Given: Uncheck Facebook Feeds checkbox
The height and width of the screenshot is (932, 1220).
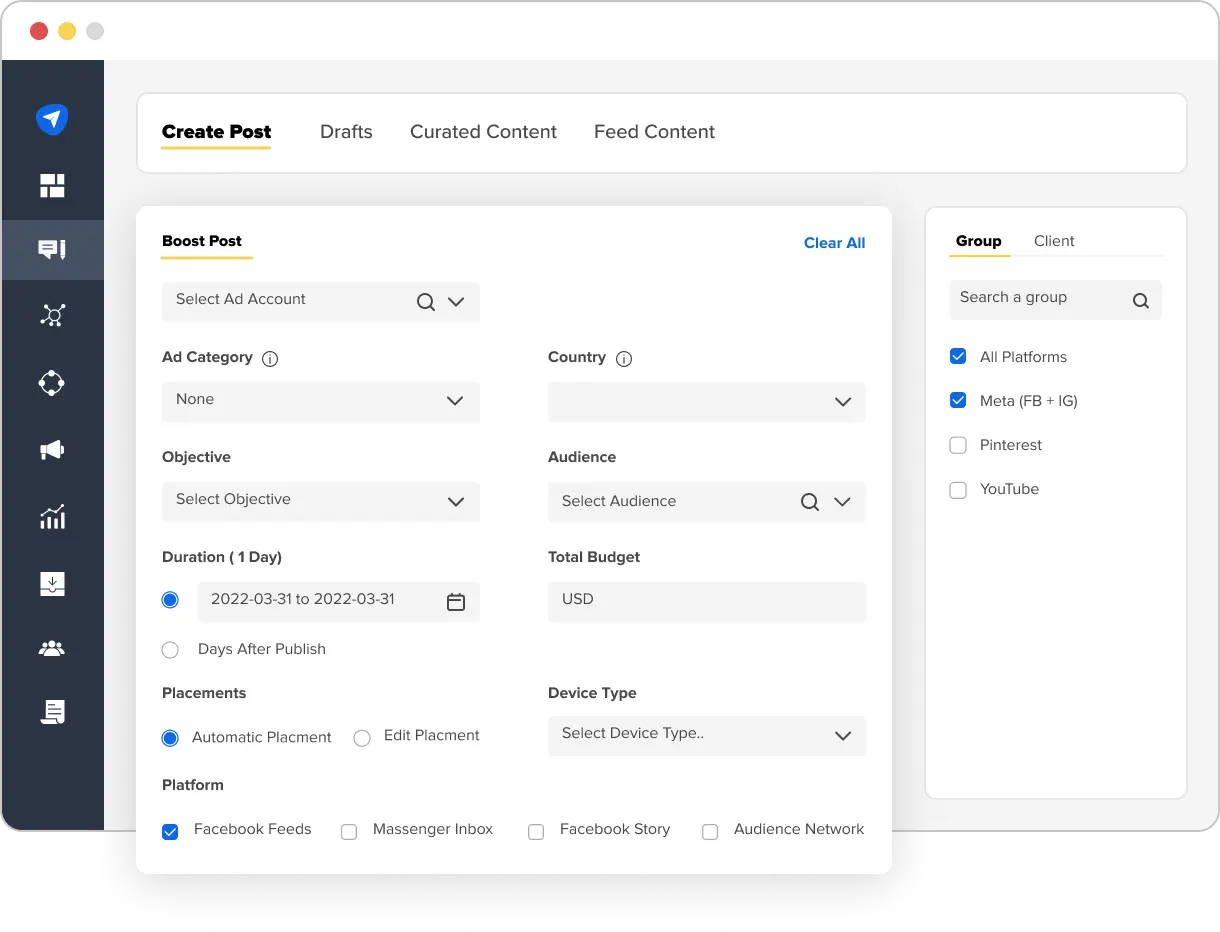Looking at the screenshot, I should click(170, 832).
